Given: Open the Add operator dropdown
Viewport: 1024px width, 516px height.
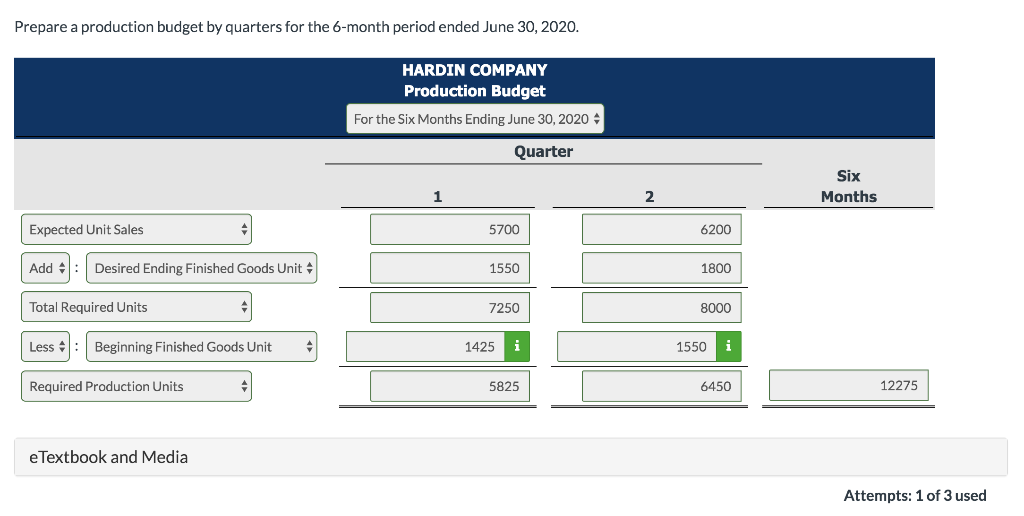Looking at the screenshot, I should (x=45, y=268).
